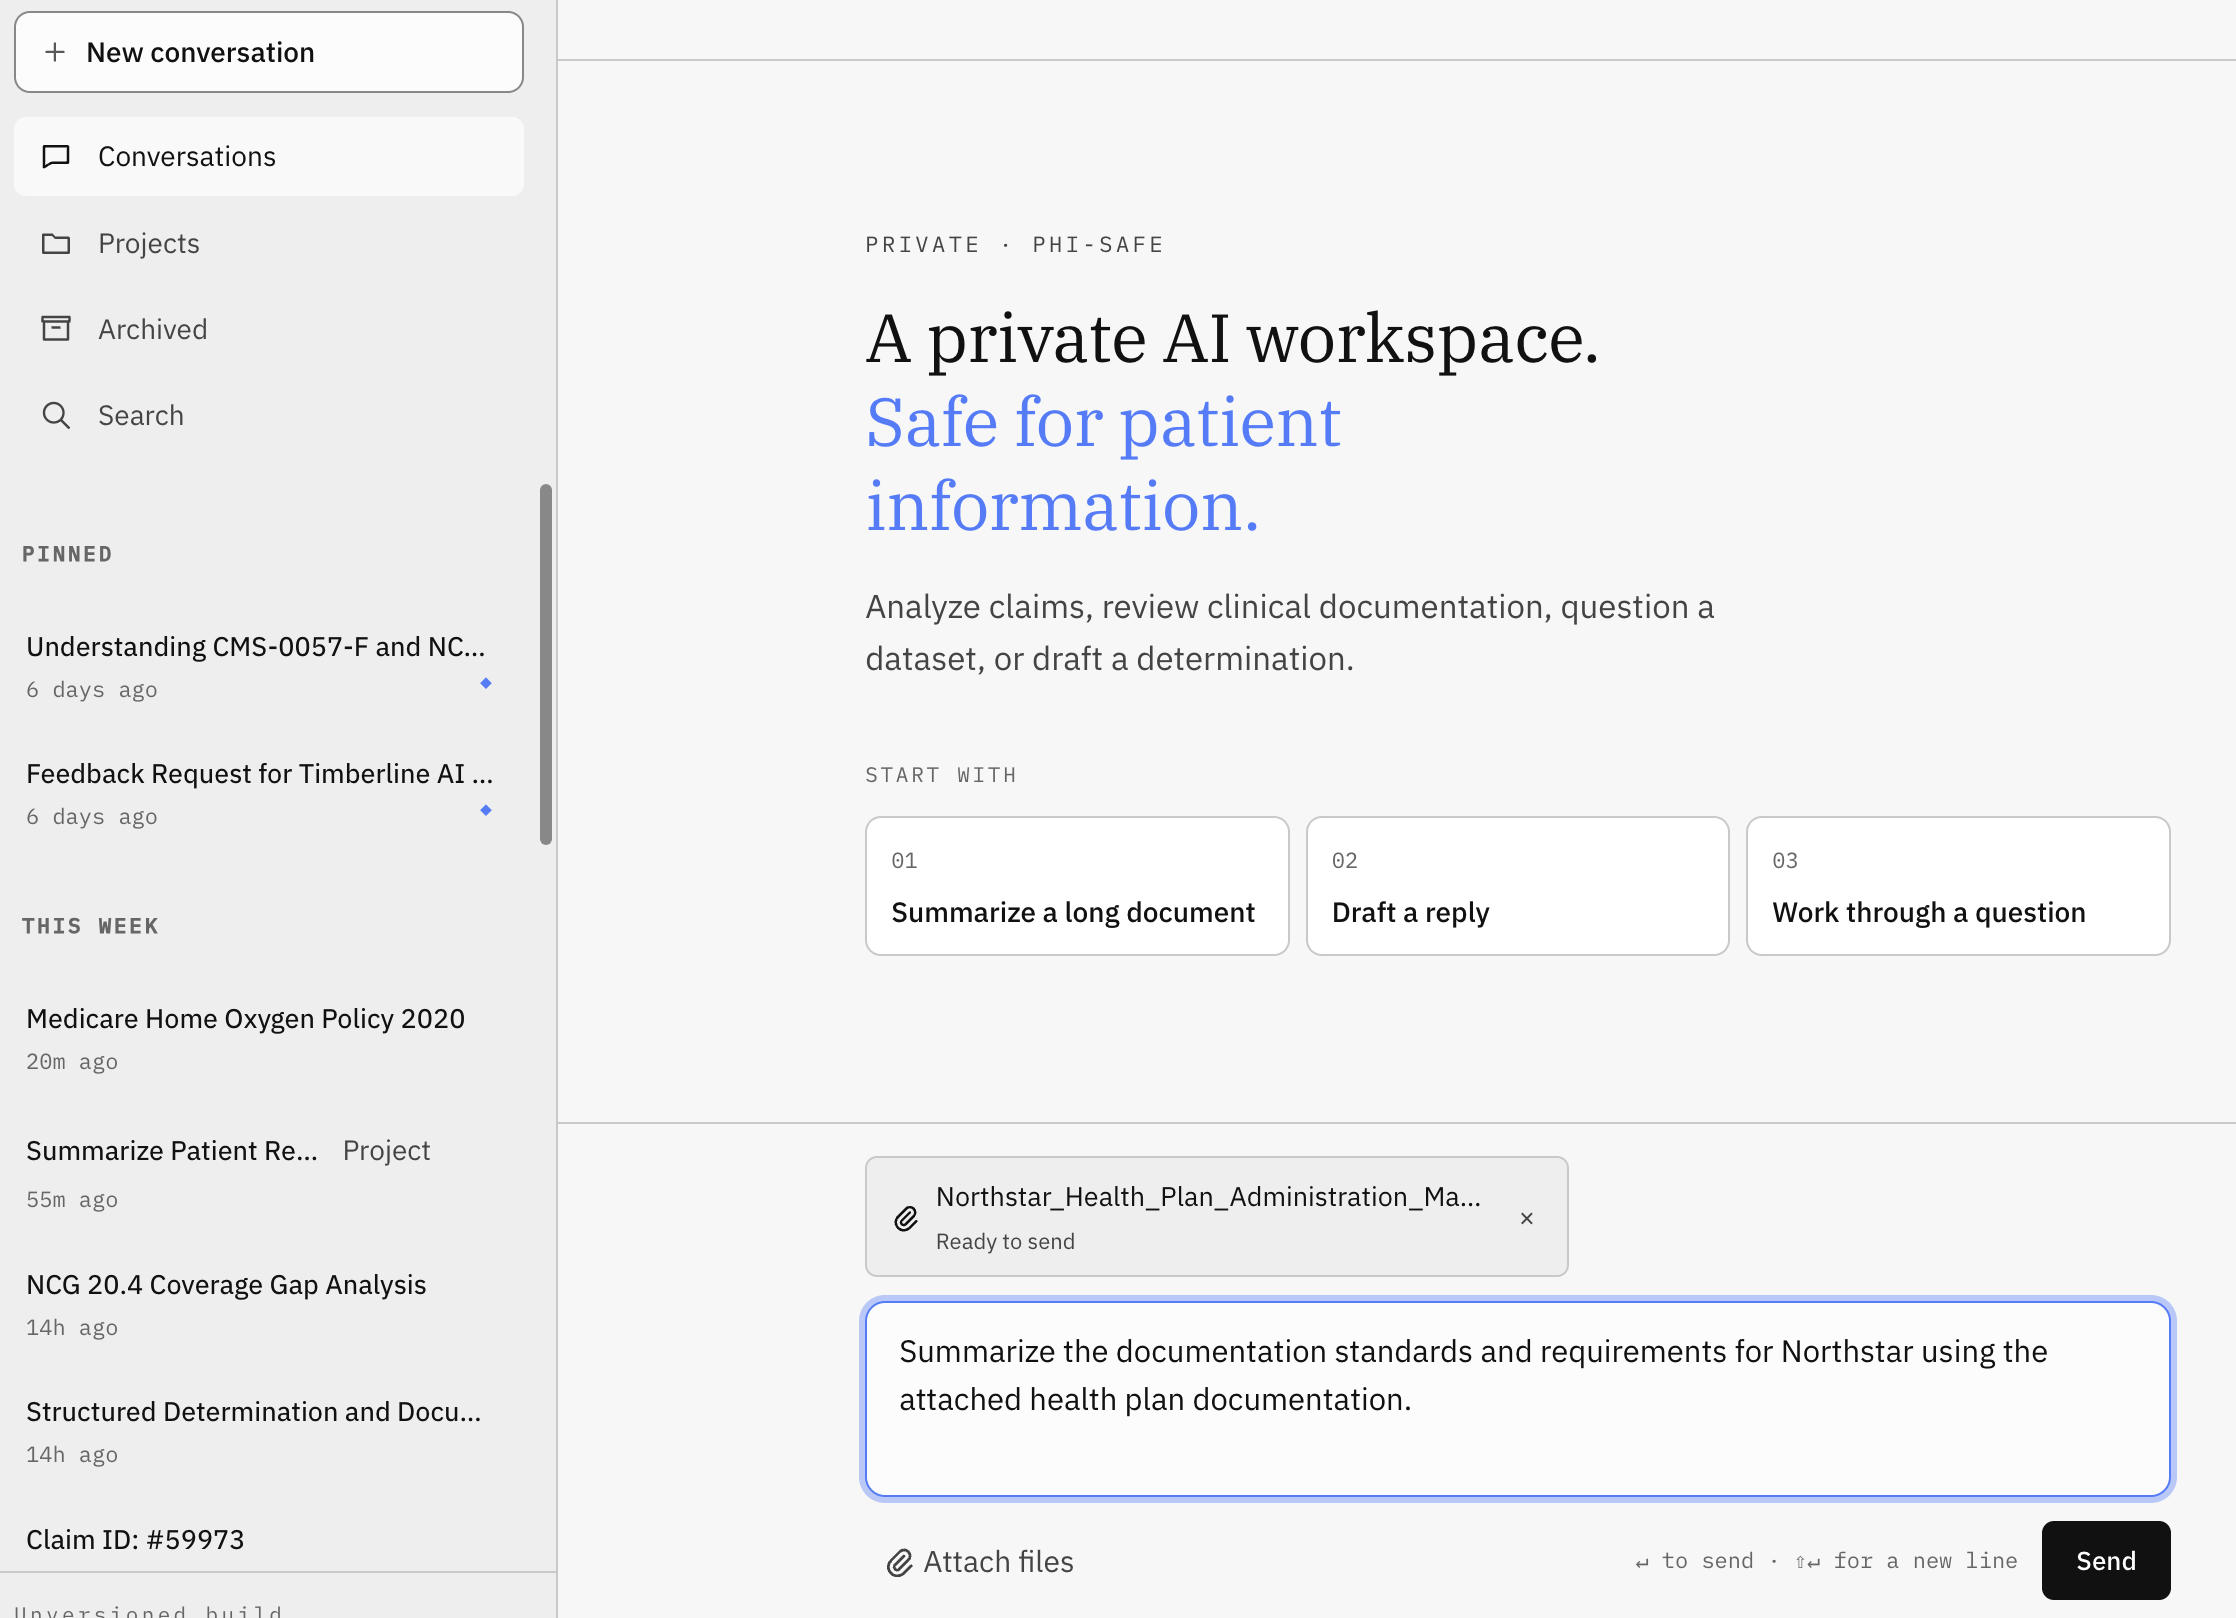The width and height of the screenshot is (2236, 1618).
Task: Choose the Draft a reply starter card
Action: (x=1517, y=886)
